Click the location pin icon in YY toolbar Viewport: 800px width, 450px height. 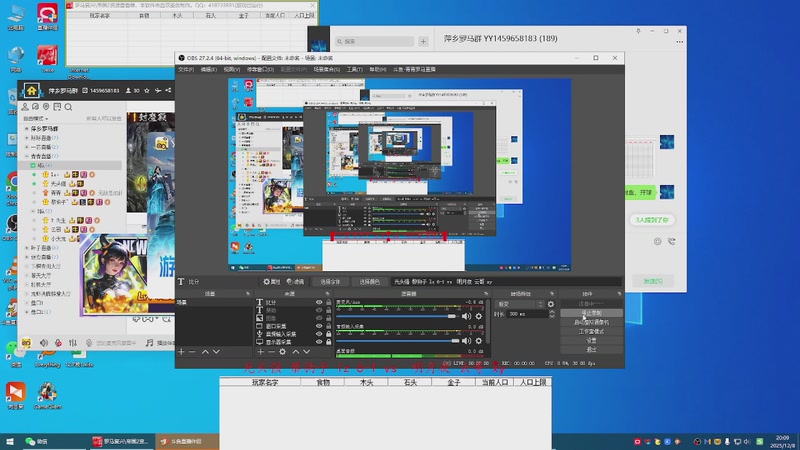(x=46, y=107)
